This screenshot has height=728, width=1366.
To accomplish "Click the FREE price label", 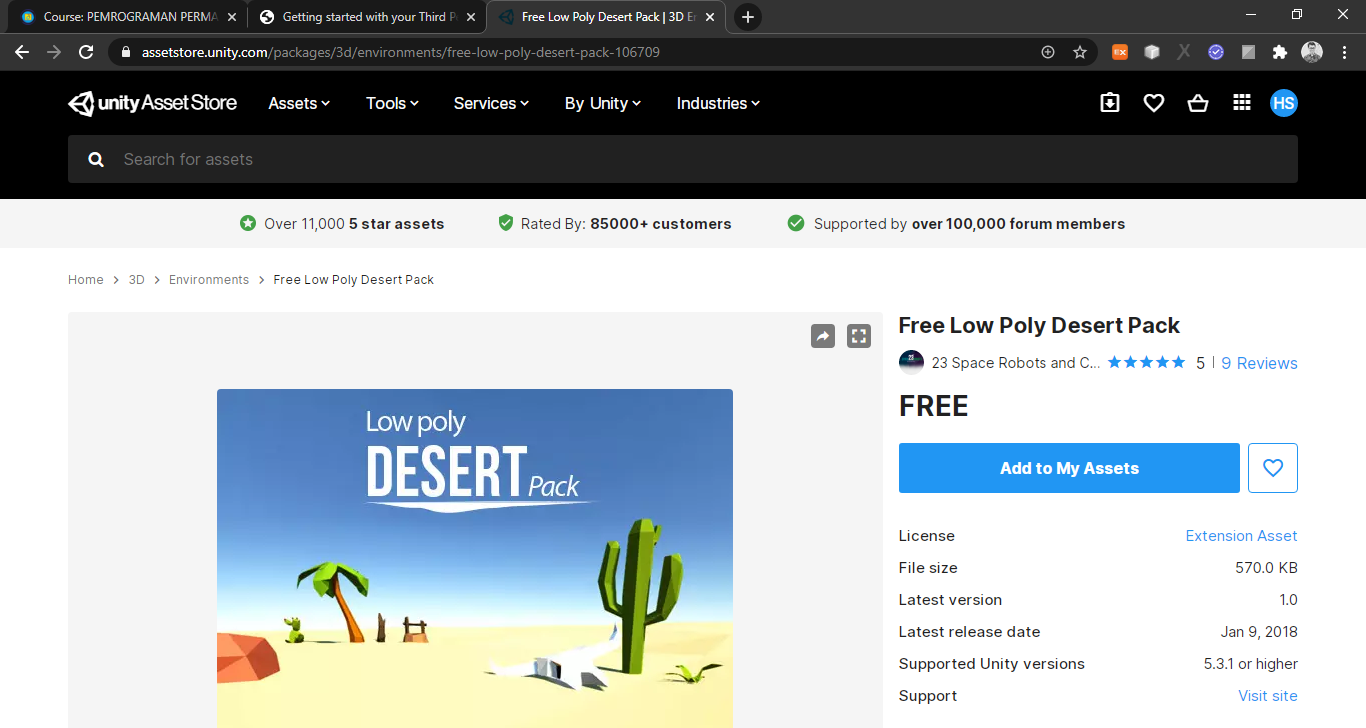I will [934, 406].
